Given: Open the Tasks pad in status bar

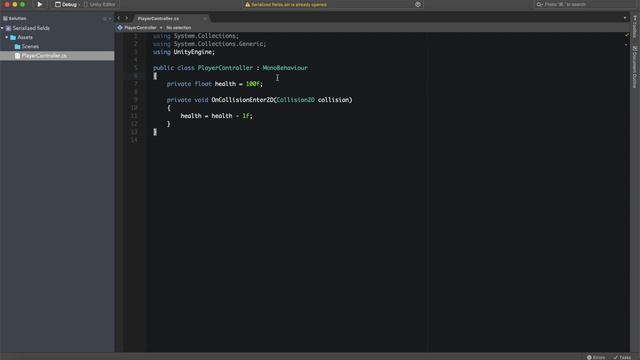Looking at the screenshot, I should tap(622, 357).
